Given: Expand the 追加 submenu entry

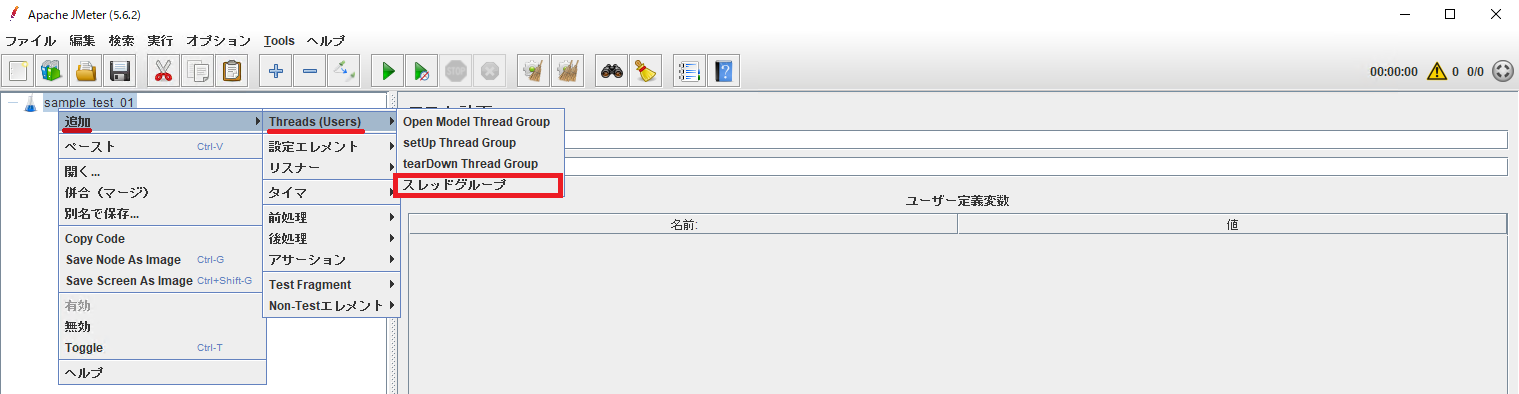Looking at the screenshot, I should (162, 121).
